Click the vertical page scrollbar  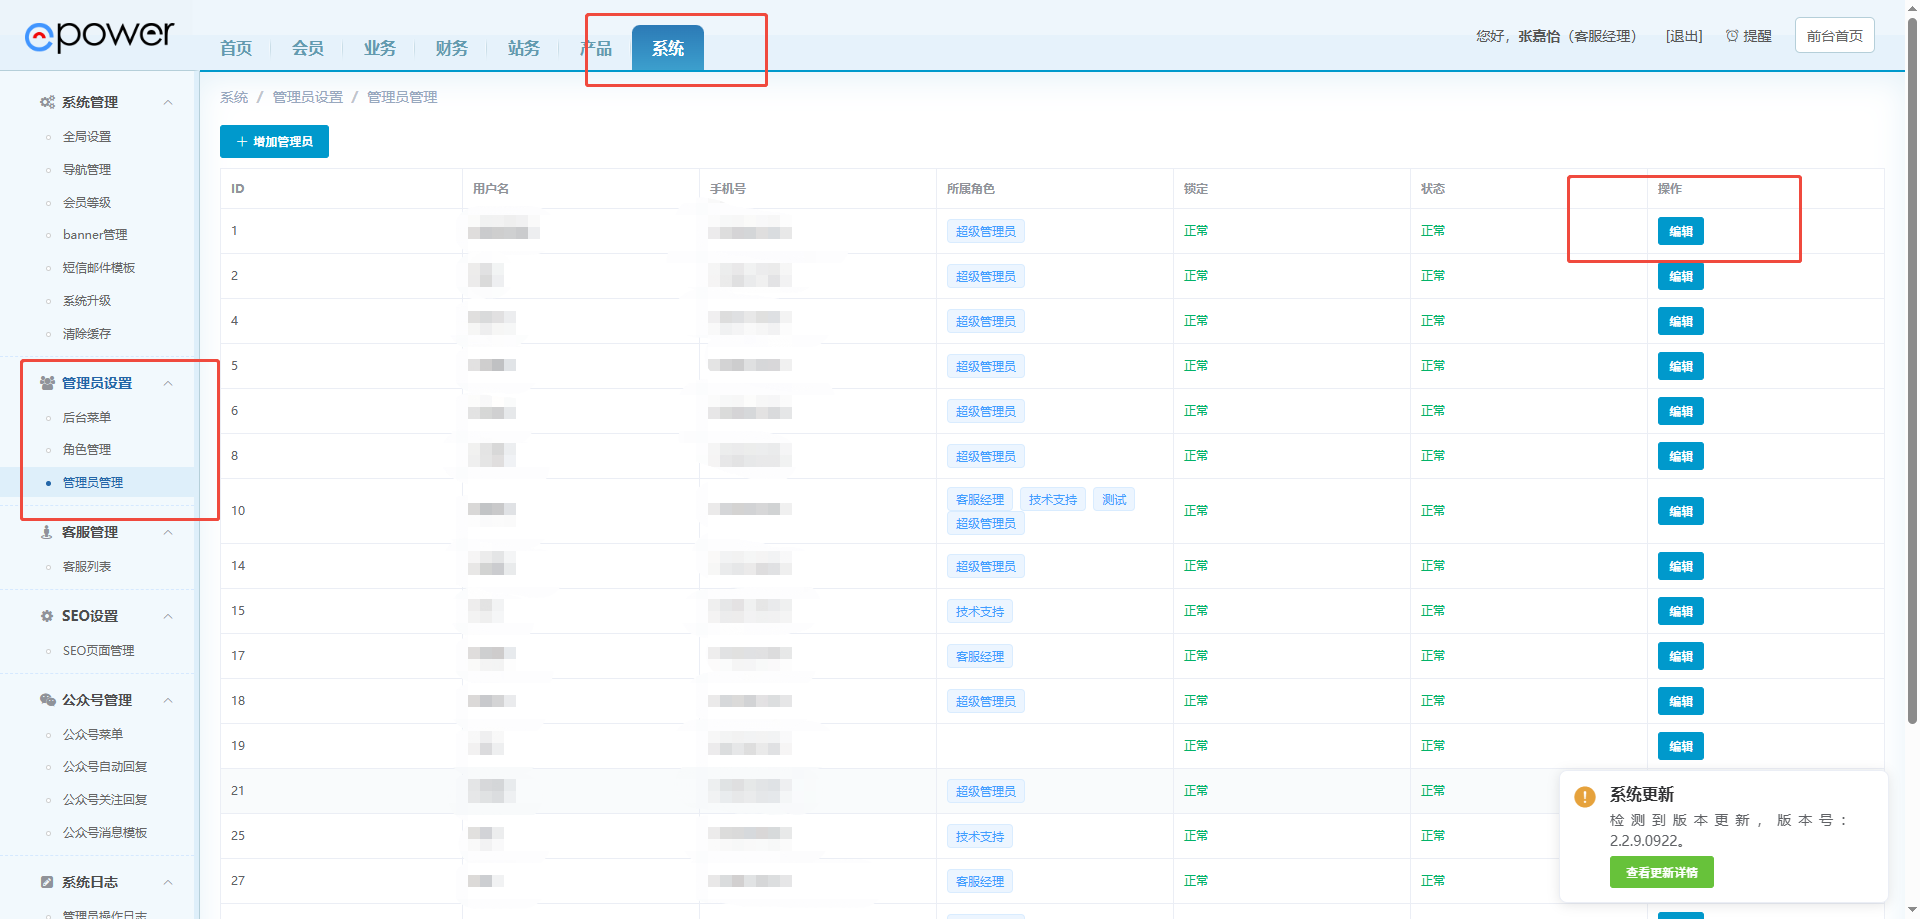(x=1913, y=370)
